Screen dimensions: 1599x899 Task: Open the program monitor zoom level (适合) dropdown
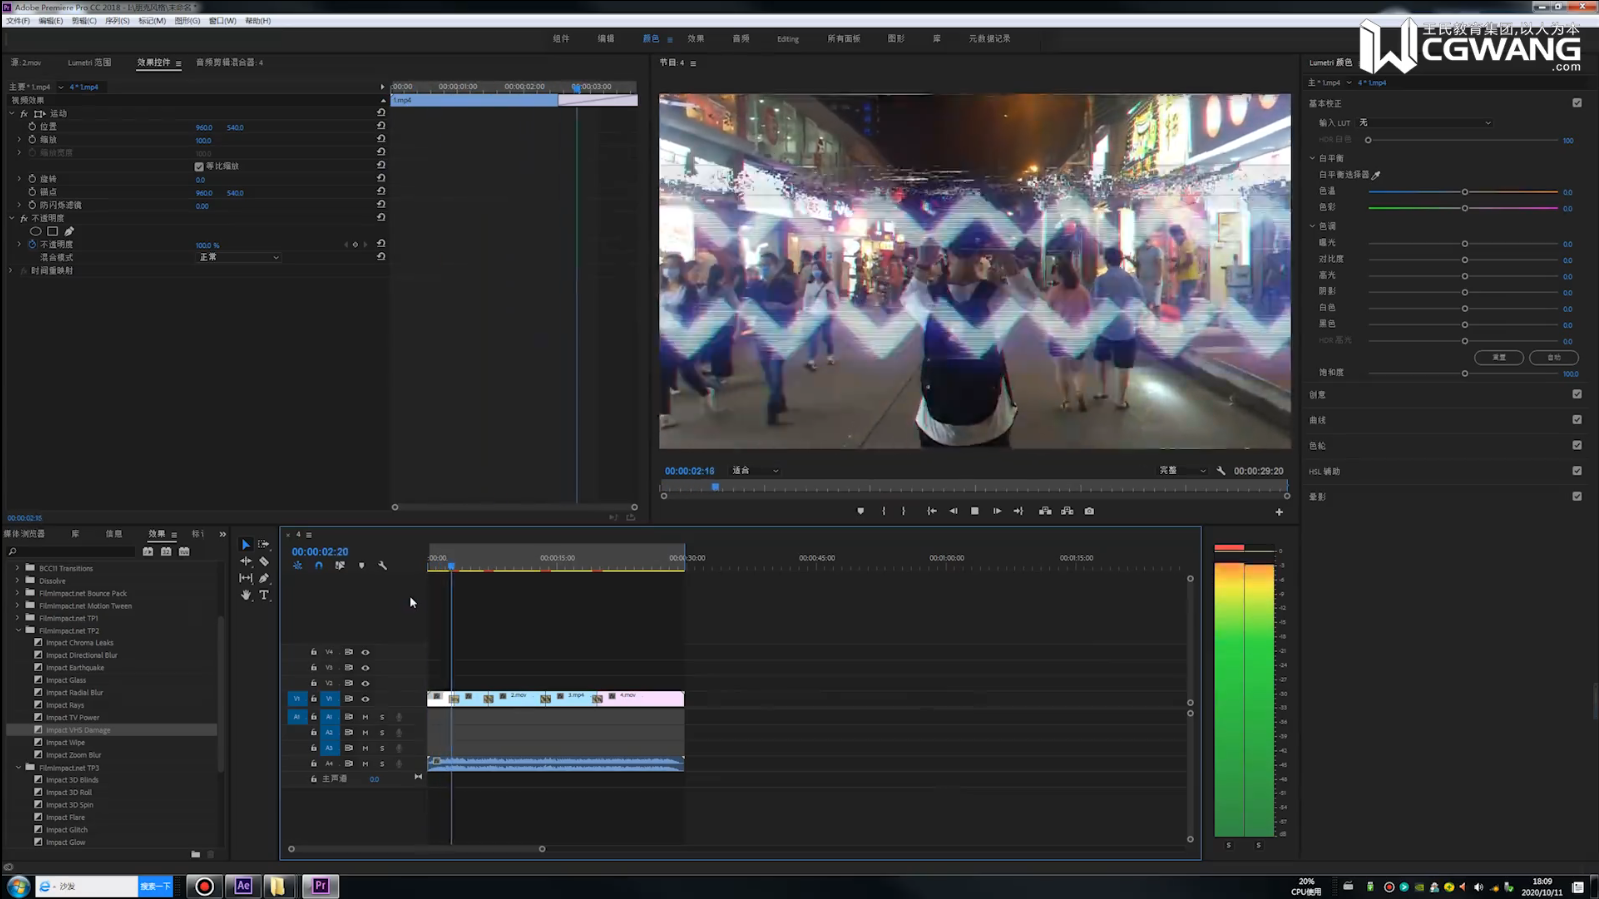(x=755, y=471)
